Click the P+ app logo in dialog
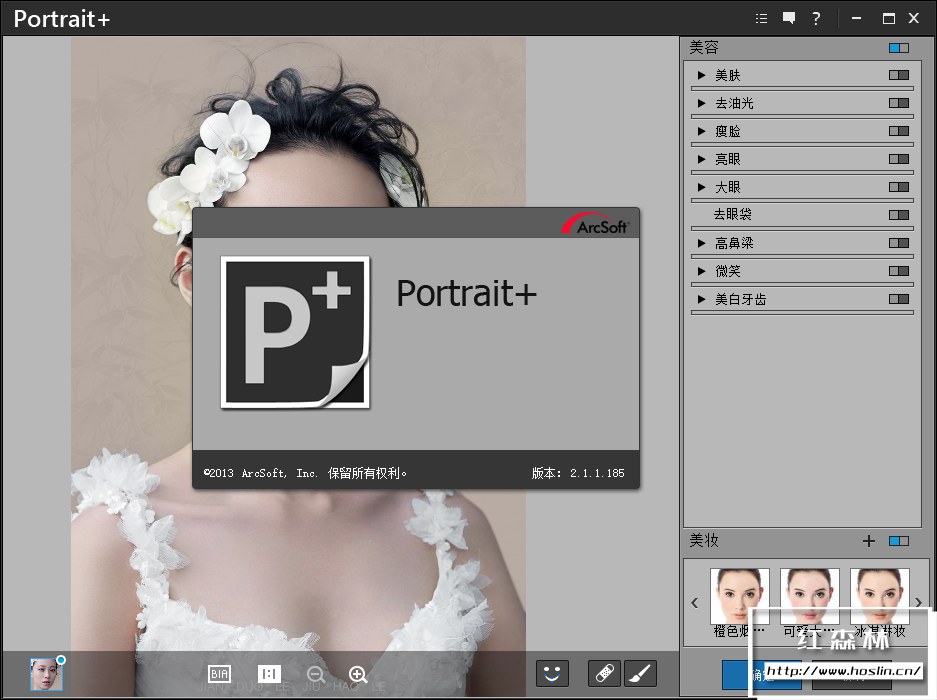Image resolution: width=937 pixels, height=700 pixels. click(295, 332)
